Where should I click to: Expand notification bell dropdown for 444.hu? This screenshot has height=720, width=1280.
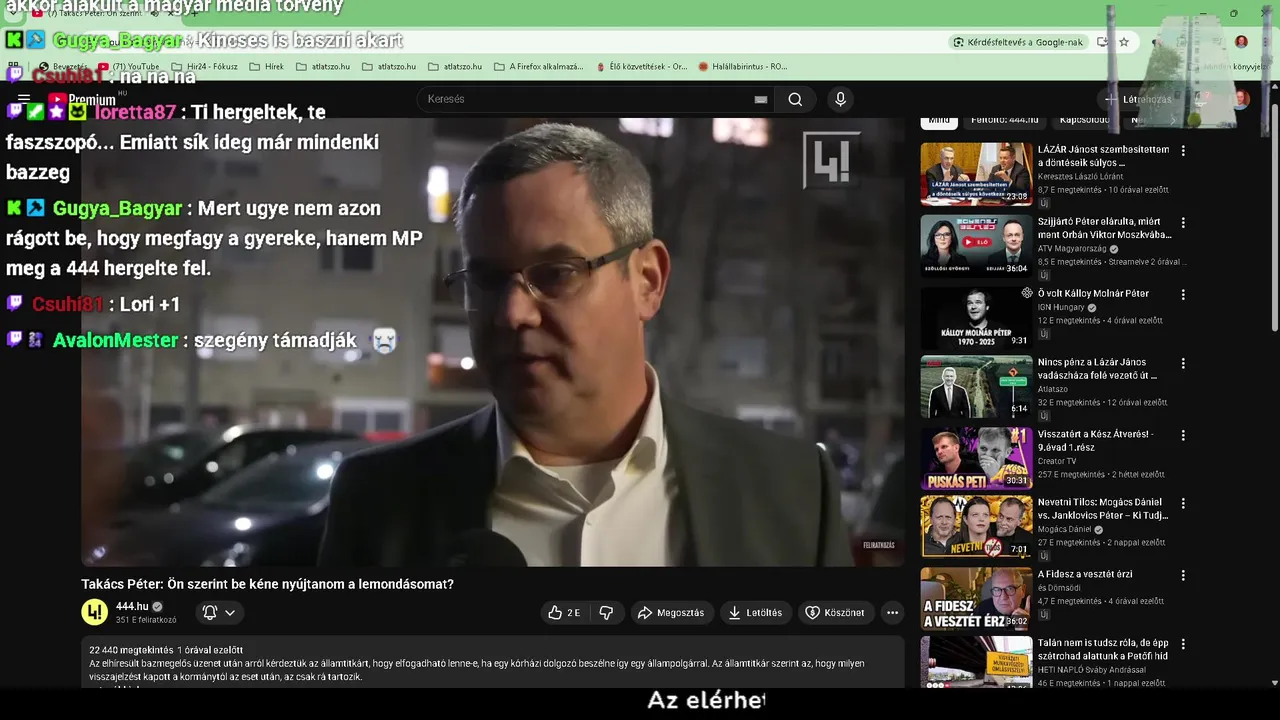coord(219,612)
